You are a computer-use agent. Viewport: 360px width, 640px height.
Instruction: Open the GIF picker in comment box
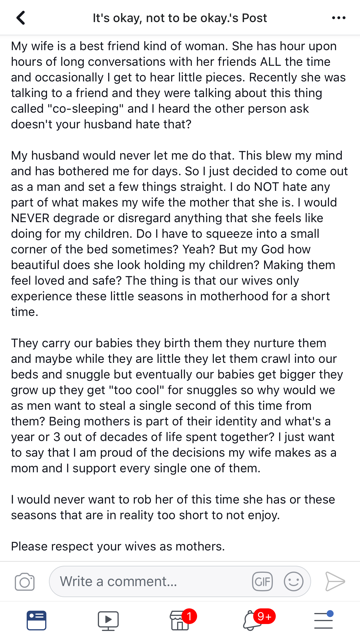(x=262, y=582)
